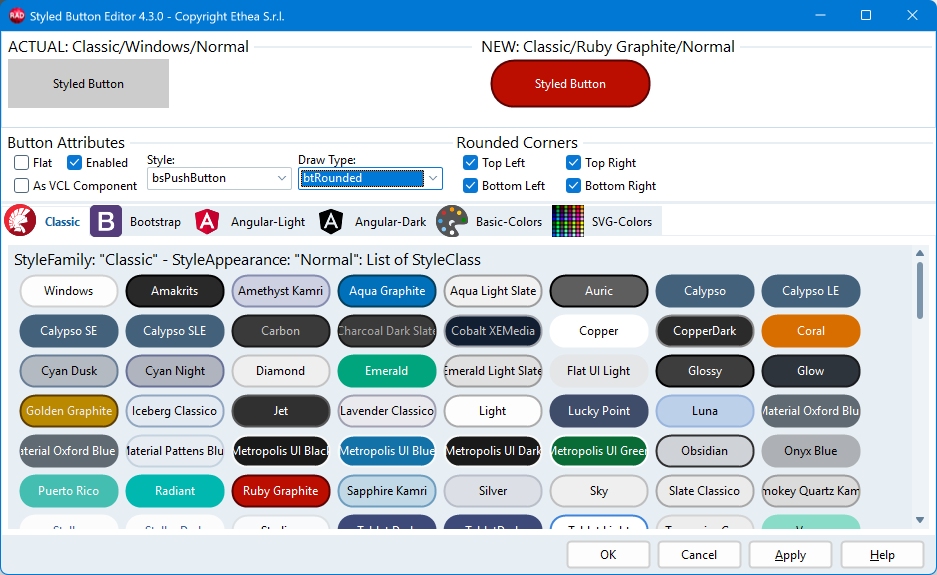Select the Iceberg Classico style

pyautogui.click(x=174, y=411)
